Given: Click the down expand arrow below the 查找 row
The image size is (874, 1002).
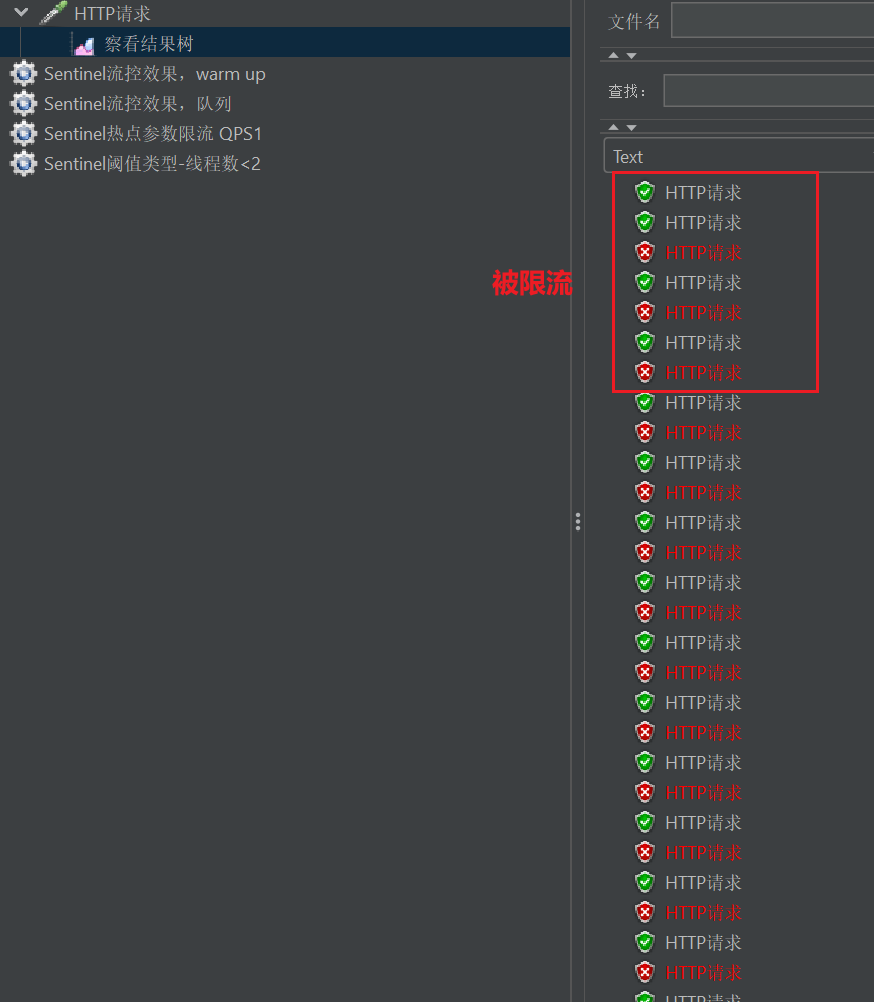Looking at the screenshot, I should point(631,127).
